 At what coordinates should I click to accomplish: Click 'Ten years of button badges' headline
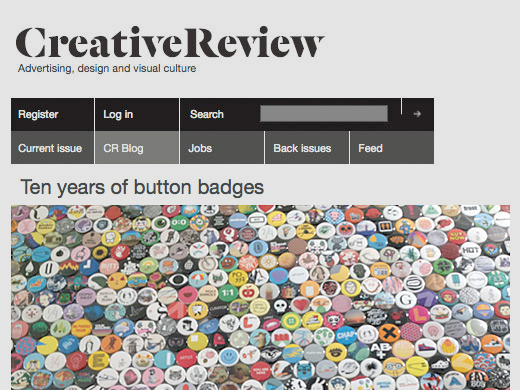click(142, 187)
